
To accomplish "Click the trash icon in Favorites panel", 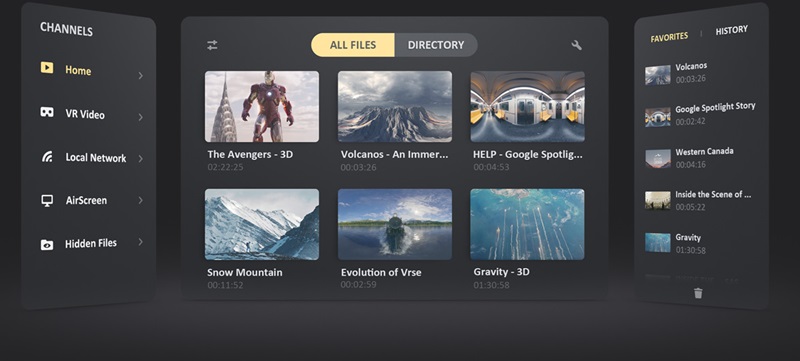I will tap(698, 293).
